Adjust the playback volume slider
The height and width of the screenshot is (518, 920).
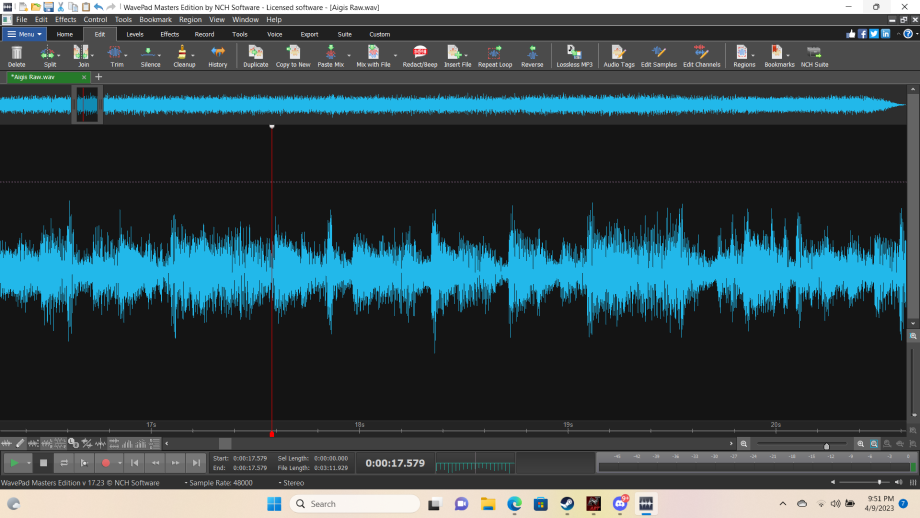(879, 482)
